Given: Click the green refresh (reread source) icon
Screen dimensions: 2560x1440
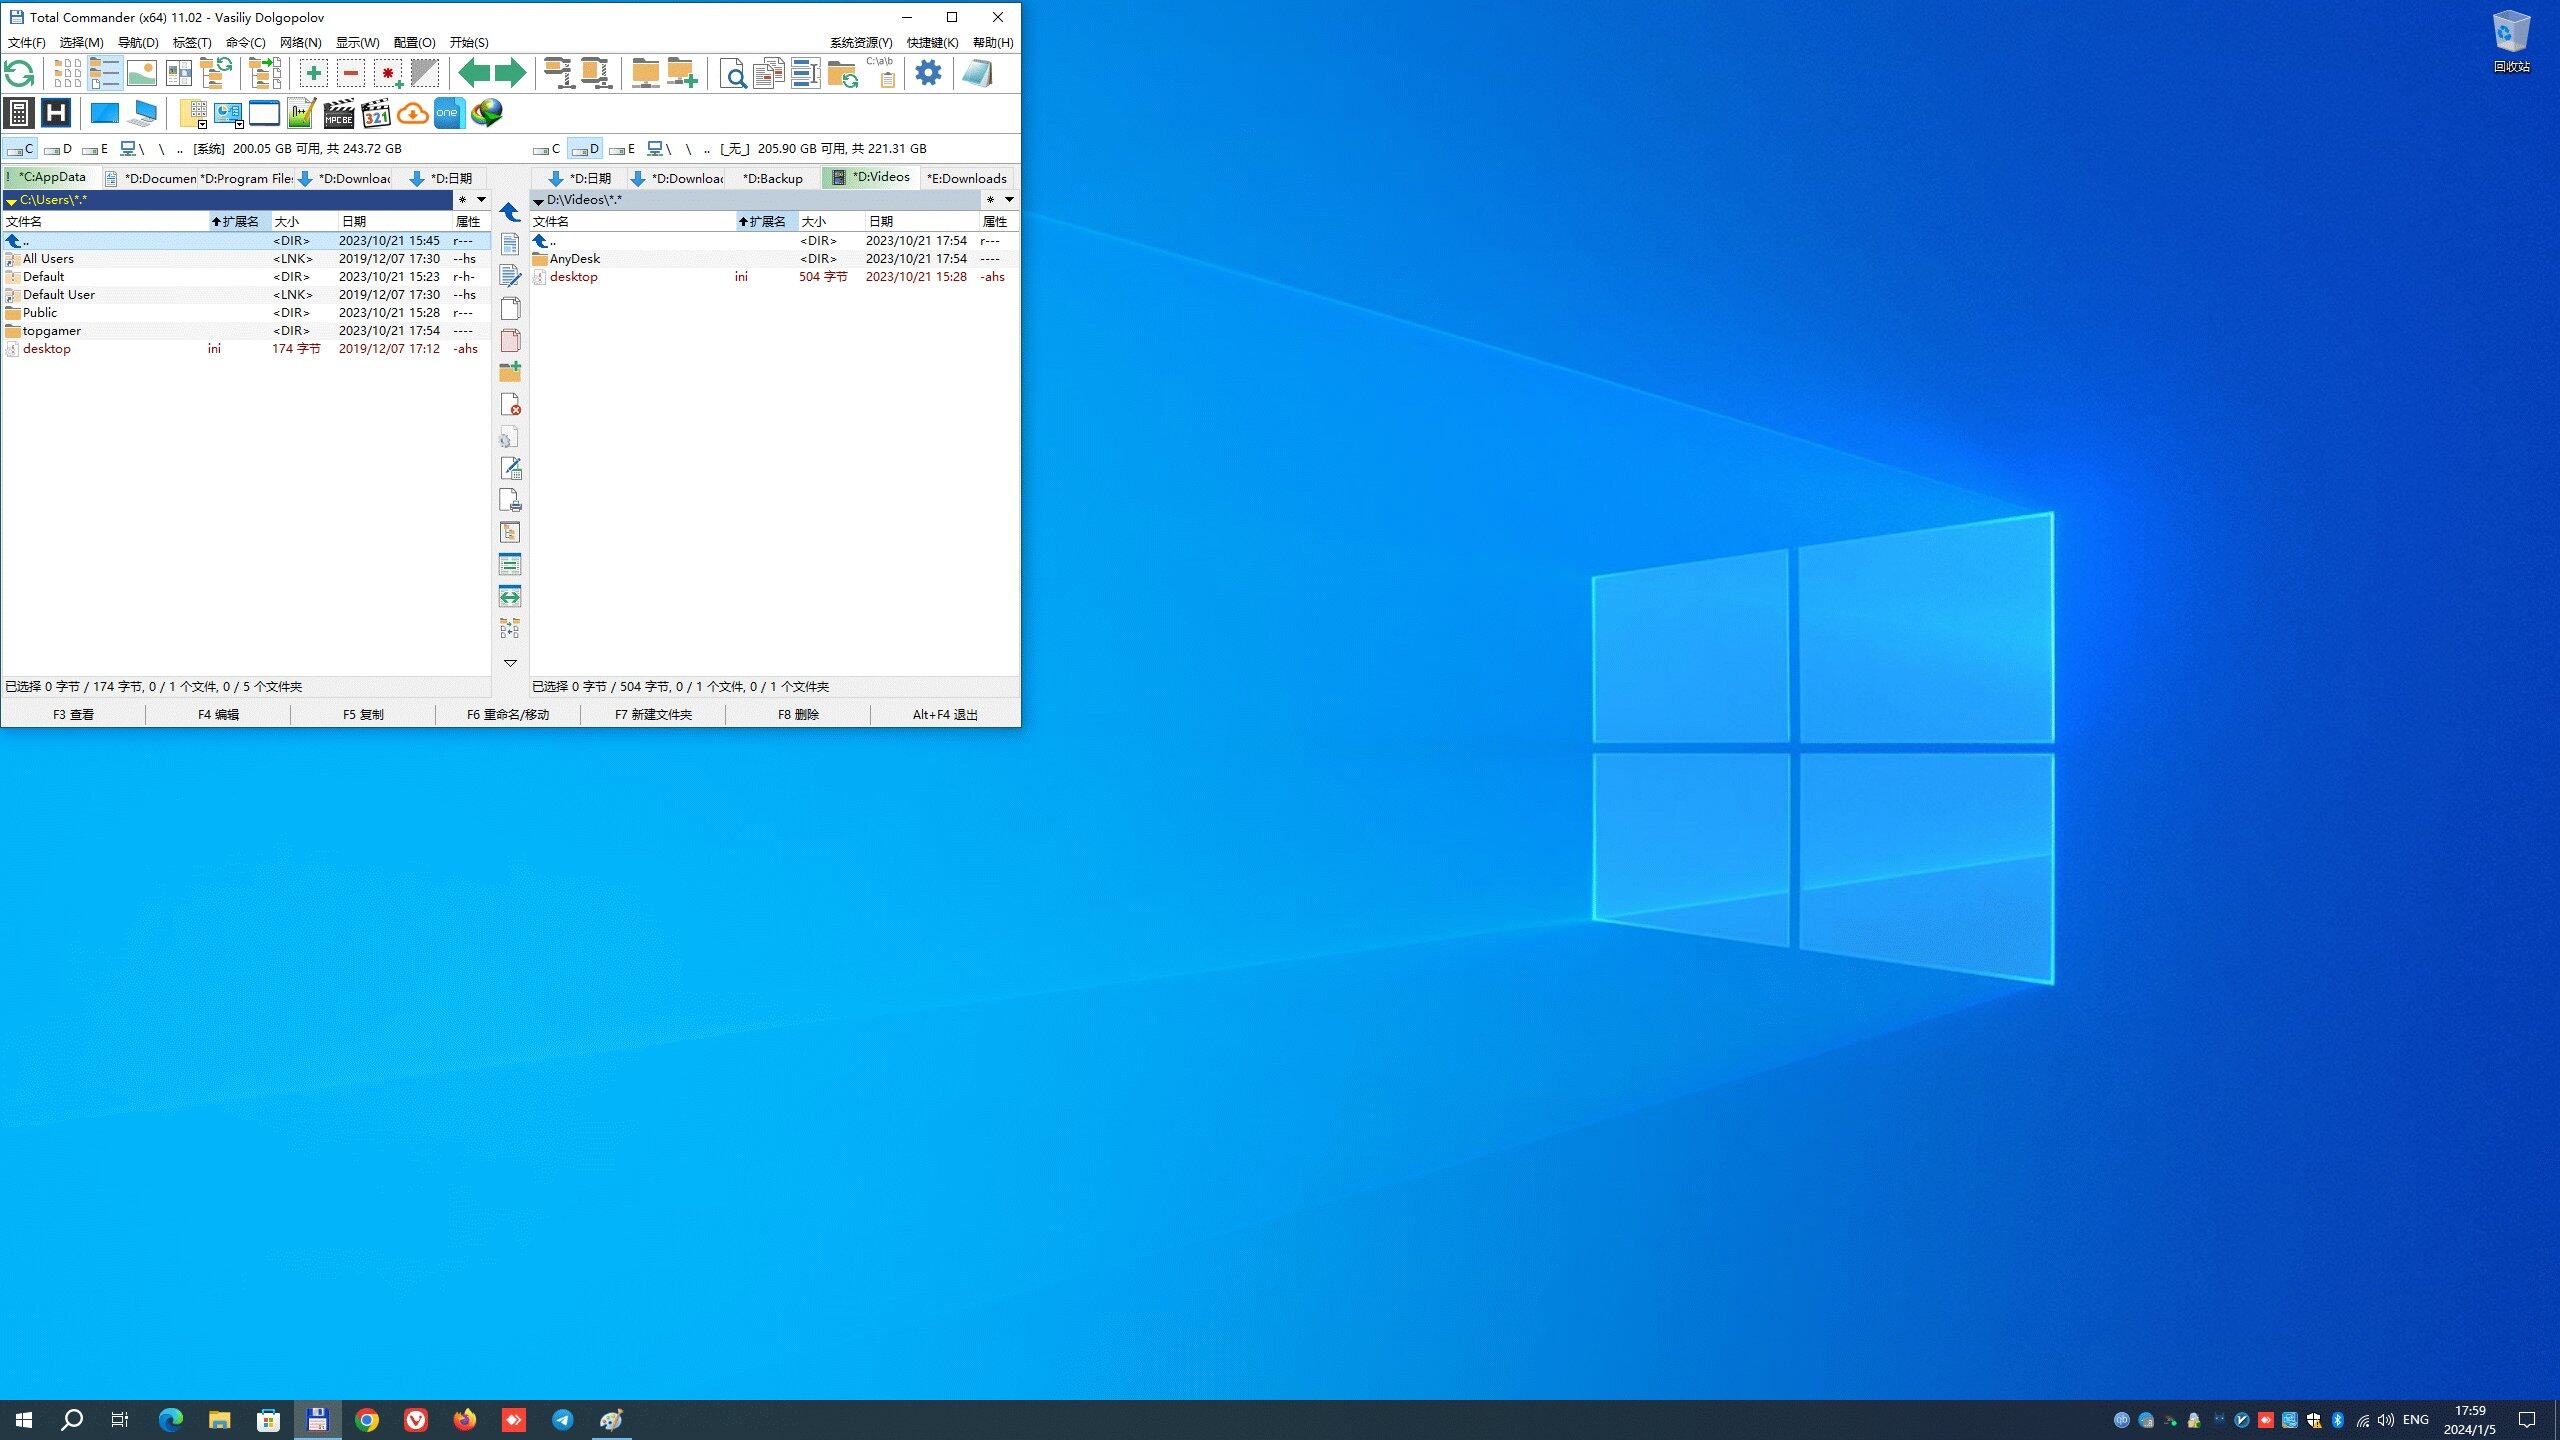Looking at the screenshot, I should 19,73.
